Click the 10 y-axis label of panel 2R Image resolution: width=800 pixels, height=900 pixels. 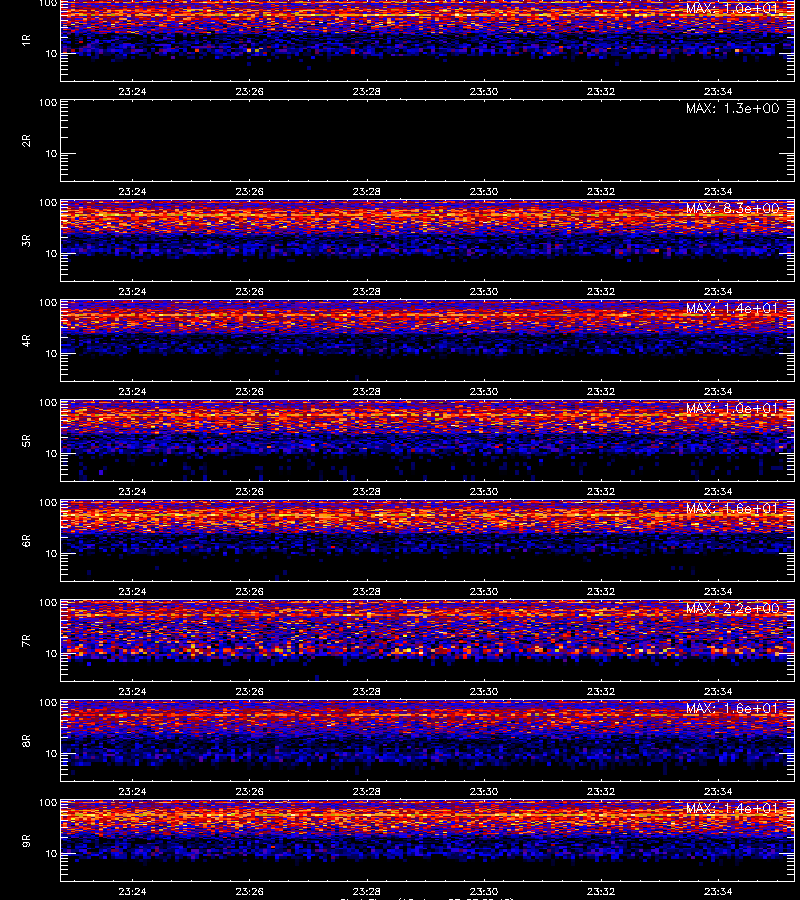pos(51,153)
